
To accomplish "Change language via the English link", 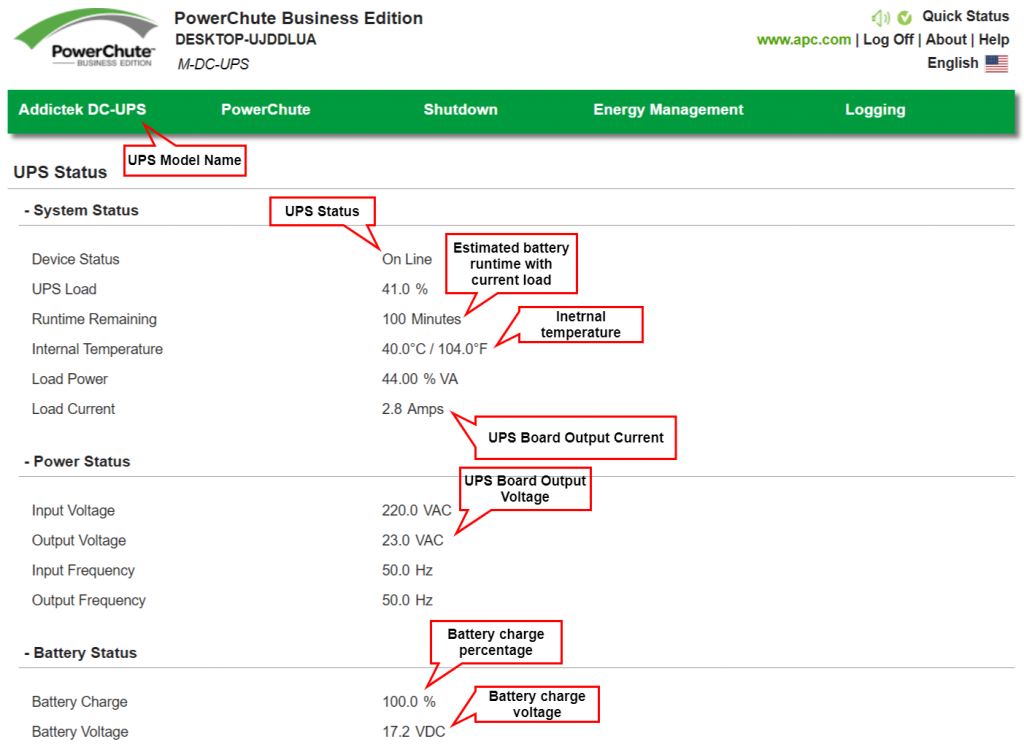I will pyautogui.click(x=953, y=63).
